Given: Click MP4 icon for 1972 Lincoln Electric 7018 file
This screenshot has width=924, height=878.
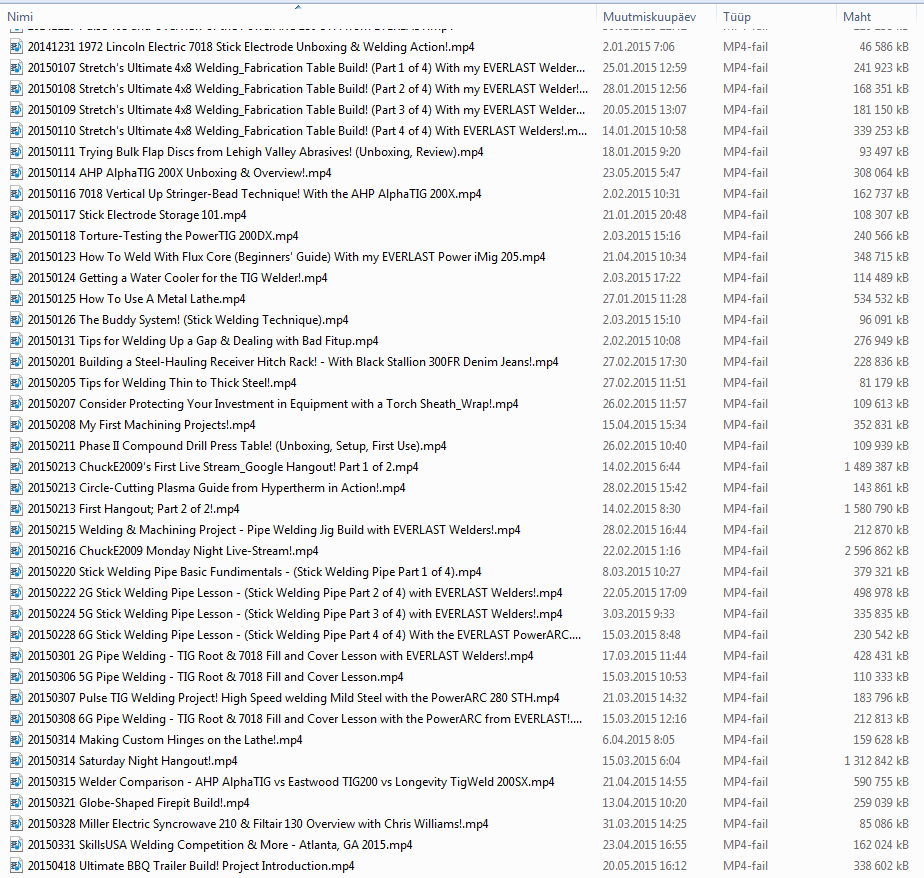Looking at the screenshot, I should tap(16, 47).
